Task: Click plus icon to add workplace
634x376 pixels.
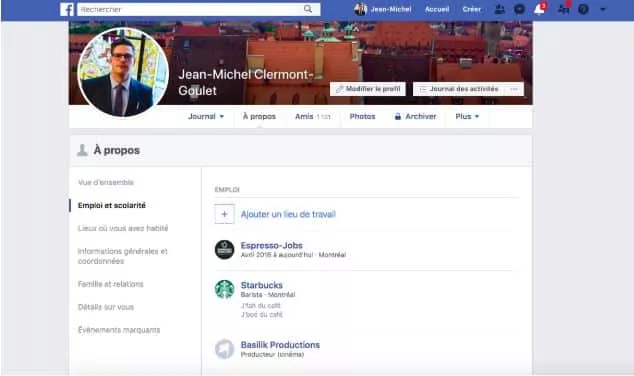Action: [x=224, y=214]
